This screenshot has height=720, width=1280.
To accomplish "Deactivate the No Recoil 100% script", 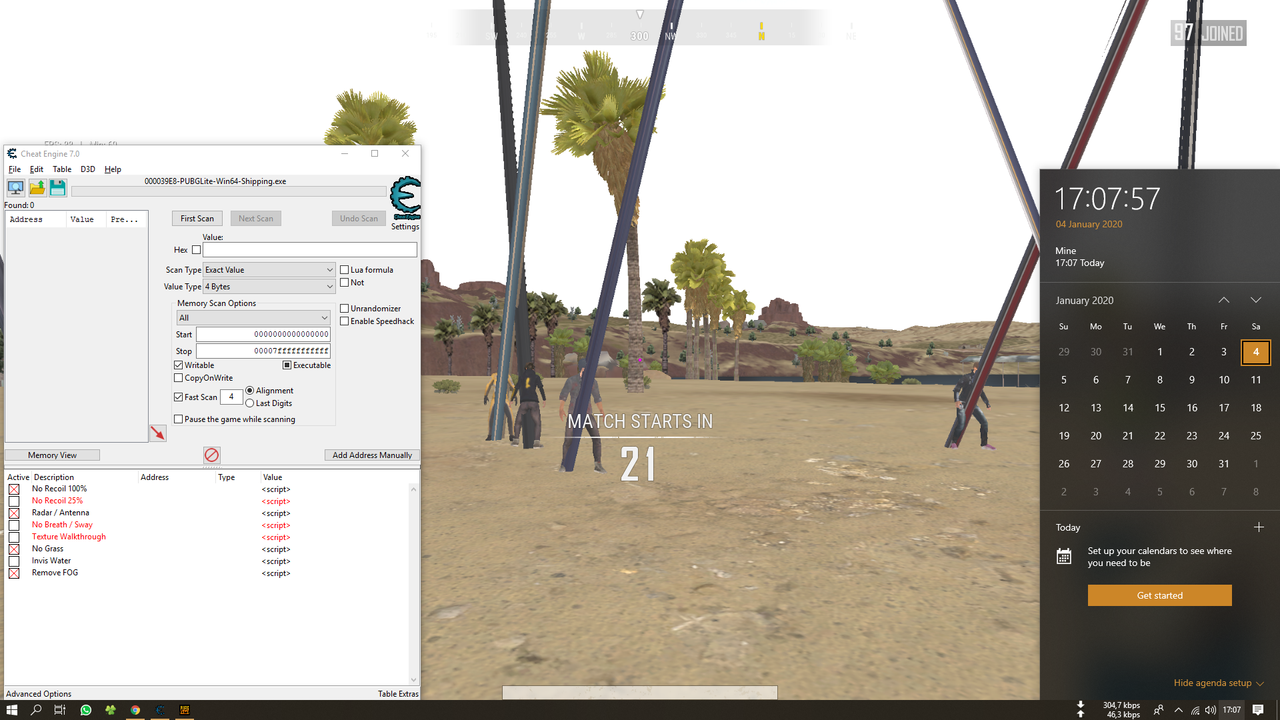I will pos(14,489).
